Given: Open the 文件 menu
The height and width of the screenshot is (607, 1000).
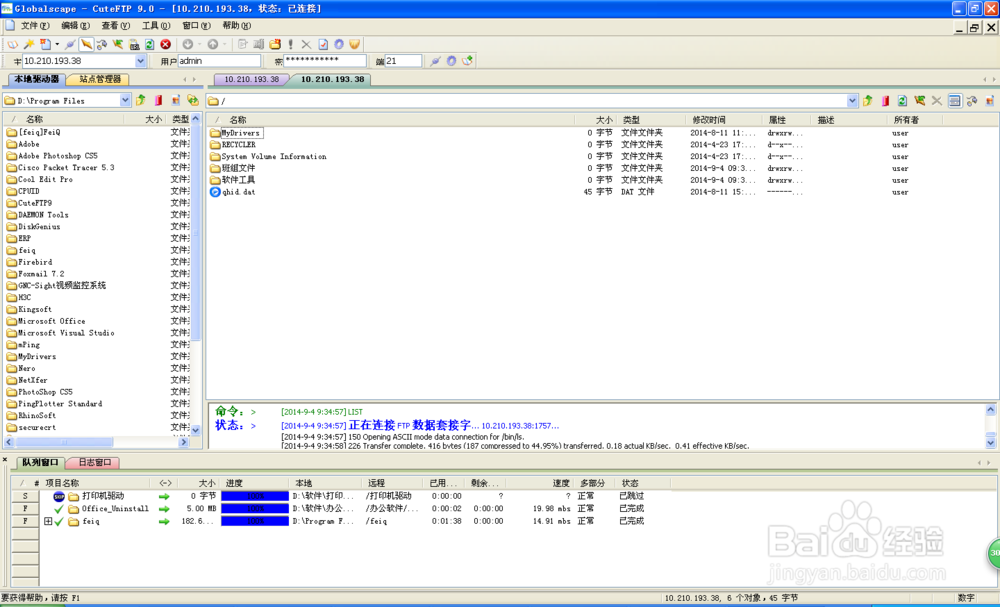Looking at the screenshot, I should point(35,26).
